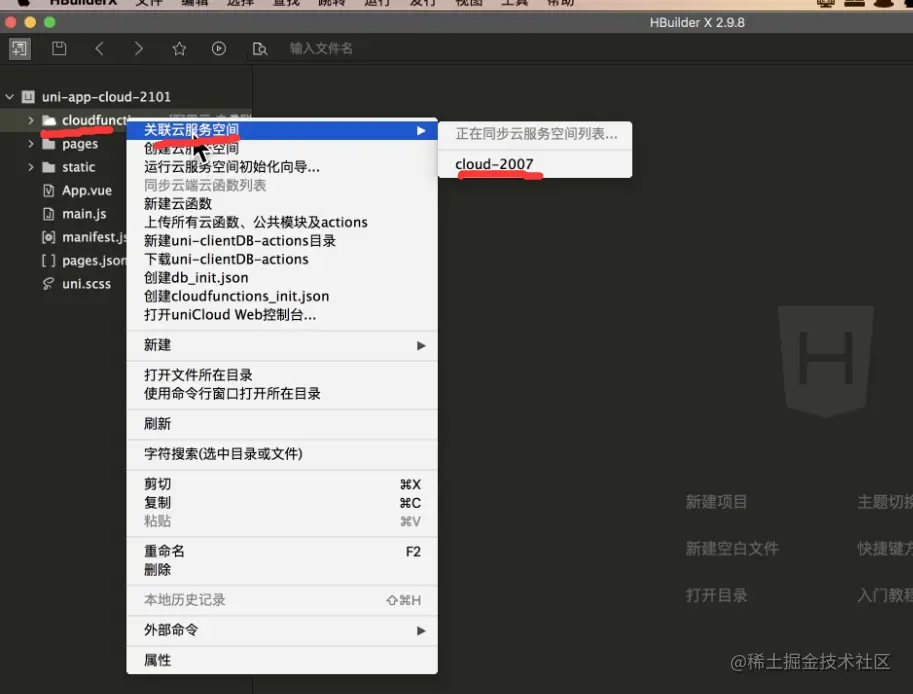Choose 字符搜索(选中目录或文件) entry
Image resolution: width=913 pixels, height=694 pixels.
(x=282, y=454)
